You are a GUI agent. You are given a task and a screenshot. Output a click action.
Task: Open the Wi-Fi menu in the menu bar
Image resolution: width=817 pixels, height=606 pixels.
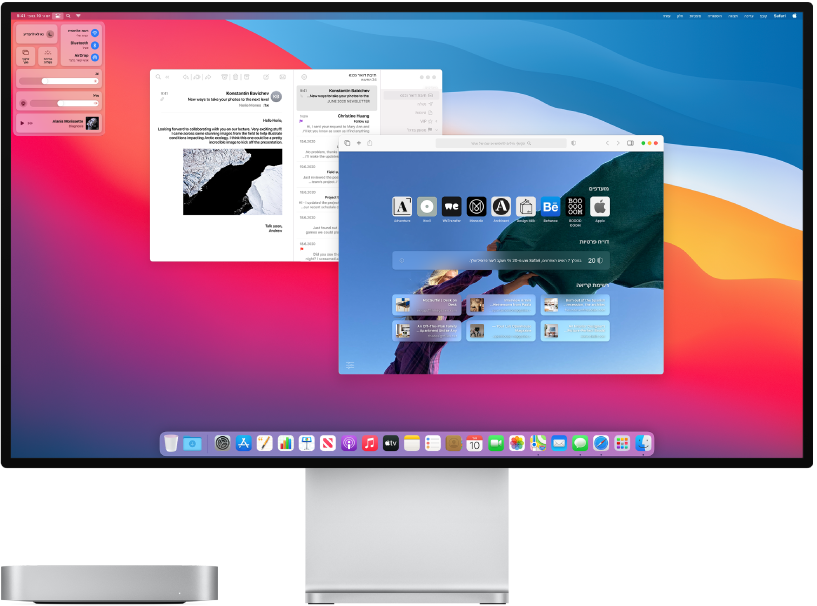tap(79, 16)
